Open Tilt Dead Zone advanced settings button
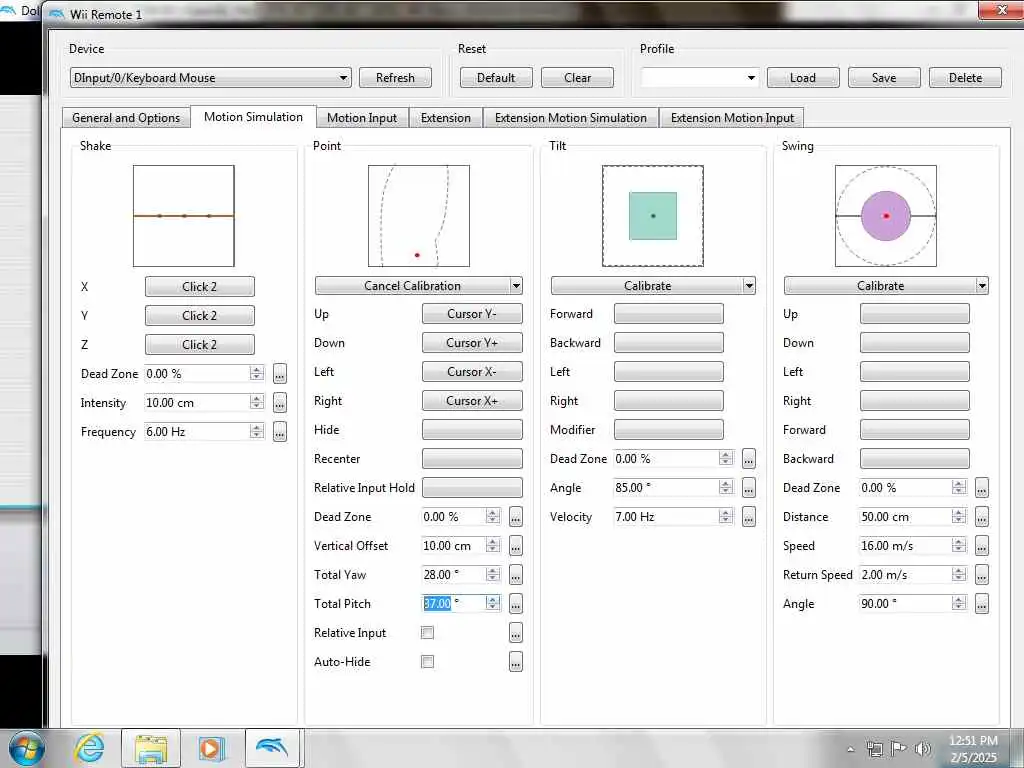 [x=749, y=458]
